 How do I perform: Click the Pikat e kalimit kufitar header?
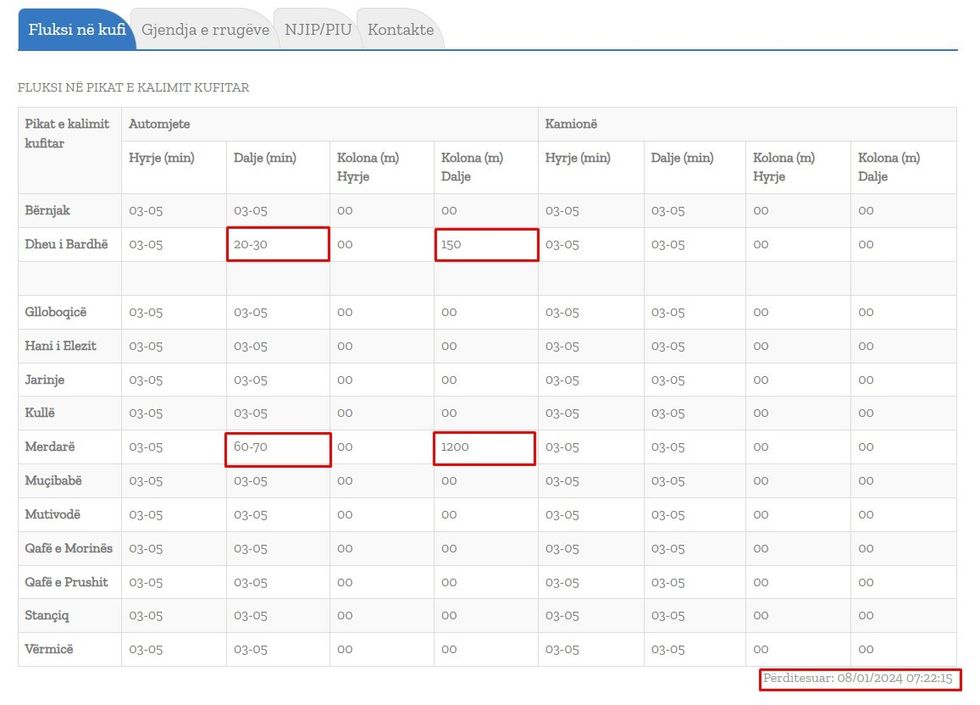coord(67,133)
